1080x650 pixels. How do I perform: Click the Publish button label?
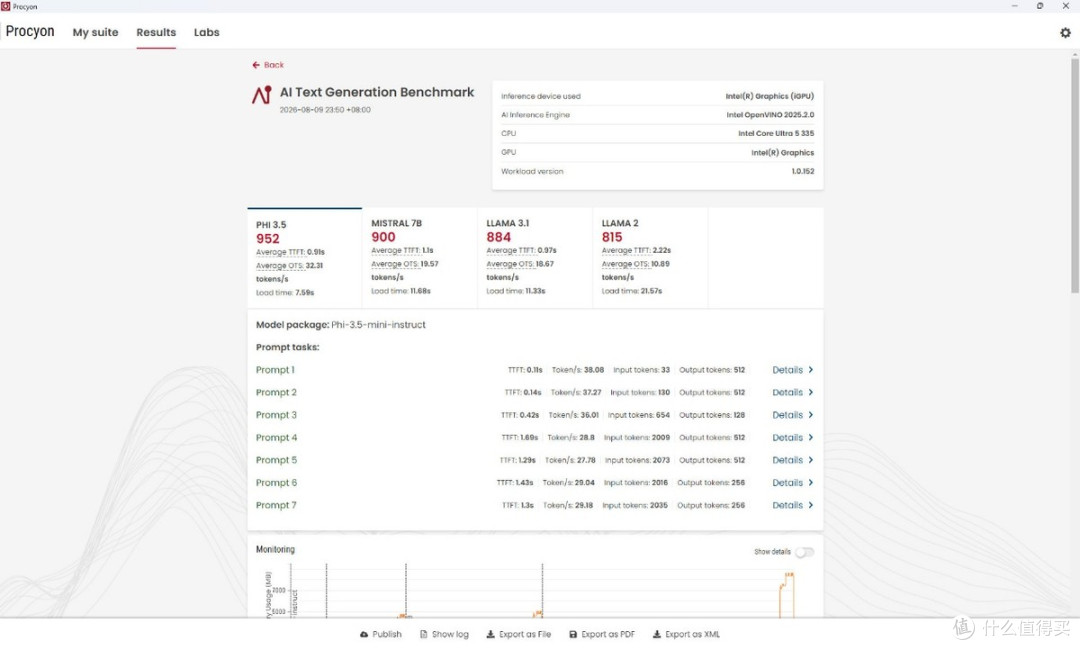point(386,634)
